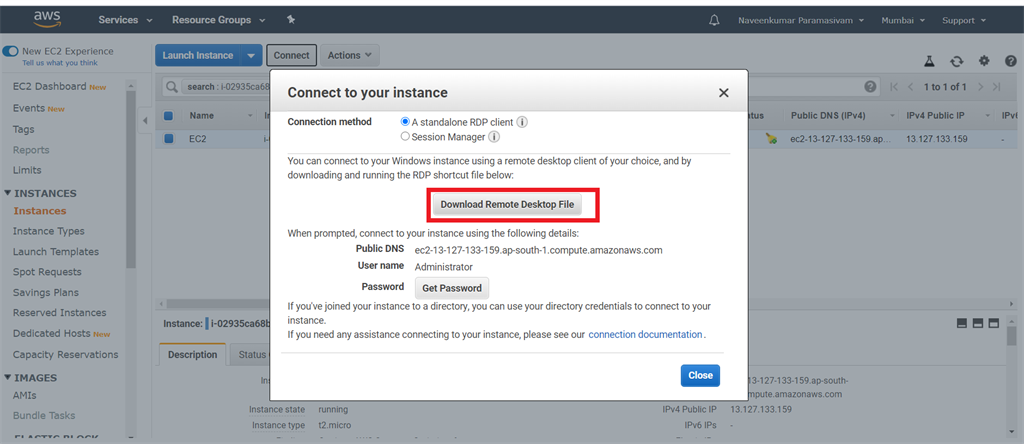Click info icon beside standalone RDP client

[x=522, y=122]
